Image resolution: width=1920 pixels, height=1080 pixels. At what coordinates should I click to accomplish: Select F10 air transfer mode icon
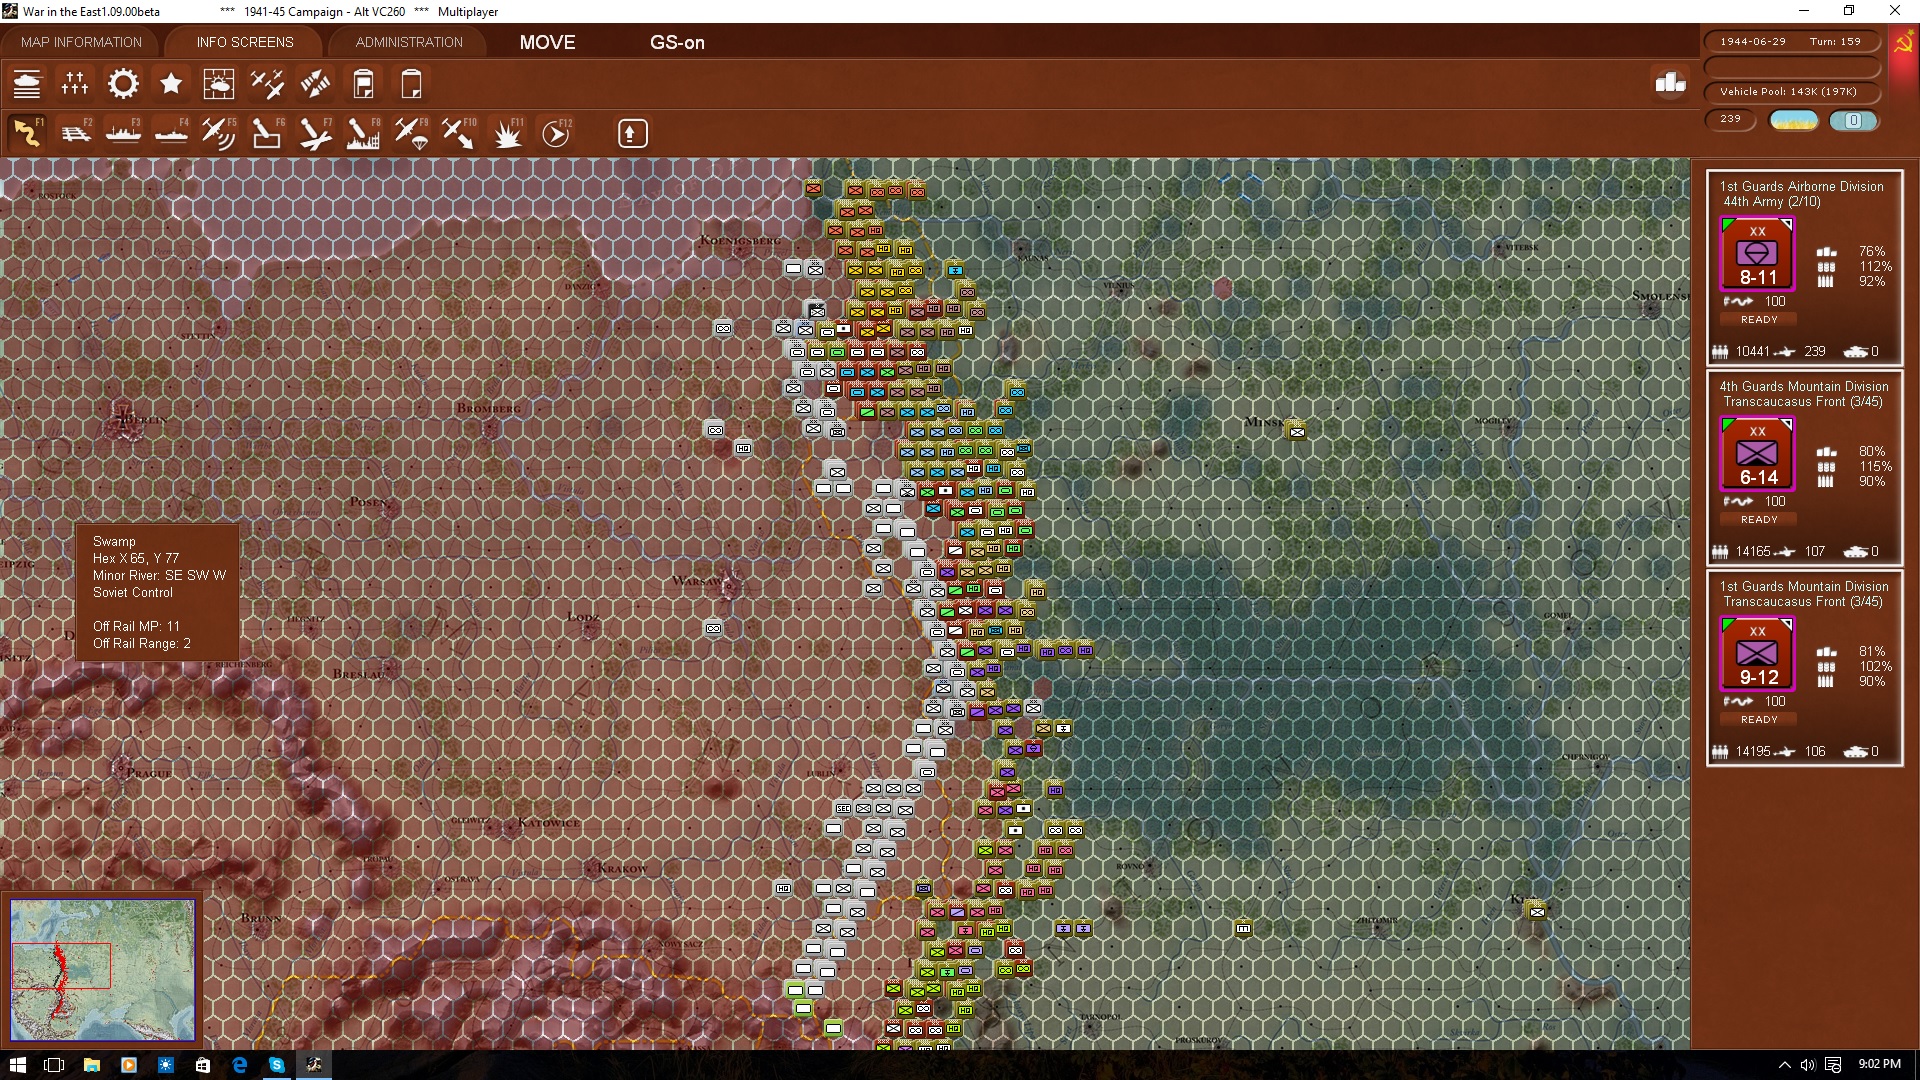click(x=459, y=133)
